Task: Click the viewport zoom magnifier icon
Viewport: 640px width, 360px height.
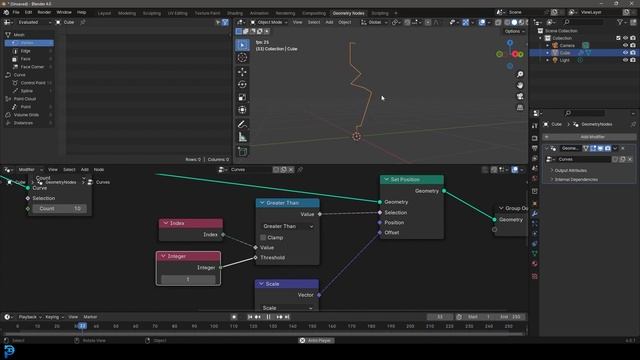Action: (x=520, y=74)
